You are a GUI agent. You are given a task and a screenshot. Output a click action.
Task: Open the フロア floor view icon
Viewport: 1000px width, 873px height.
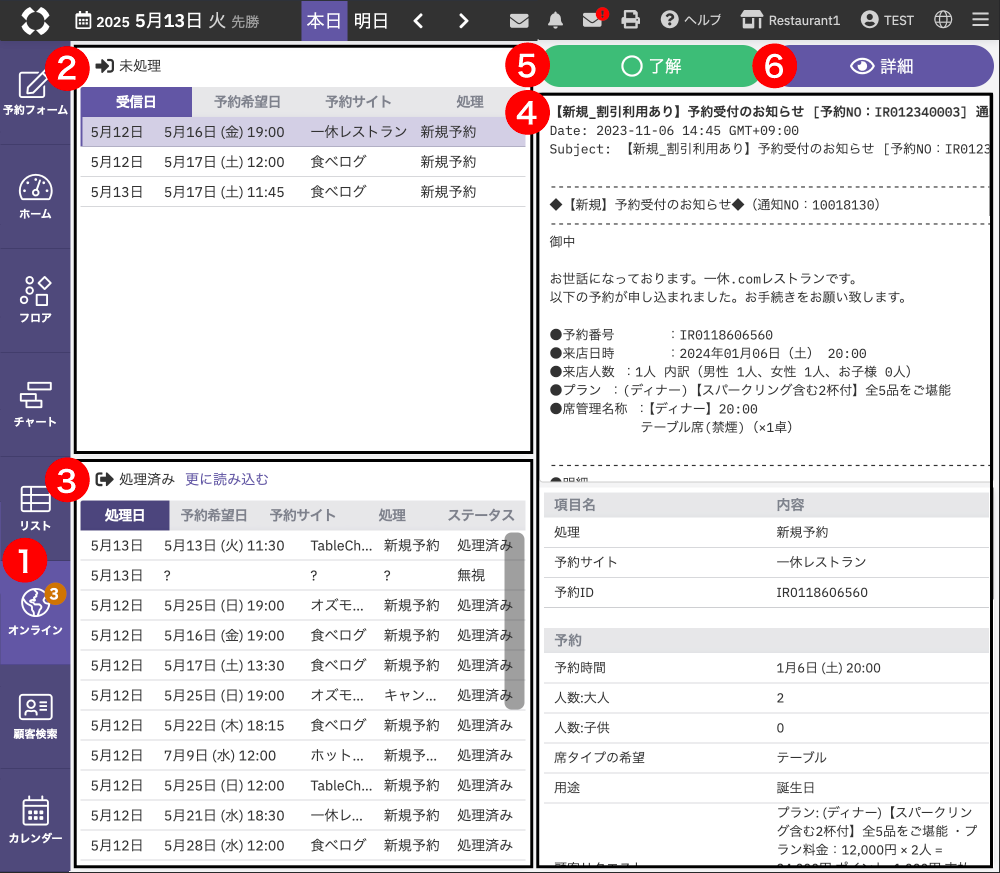pos(34,300)
